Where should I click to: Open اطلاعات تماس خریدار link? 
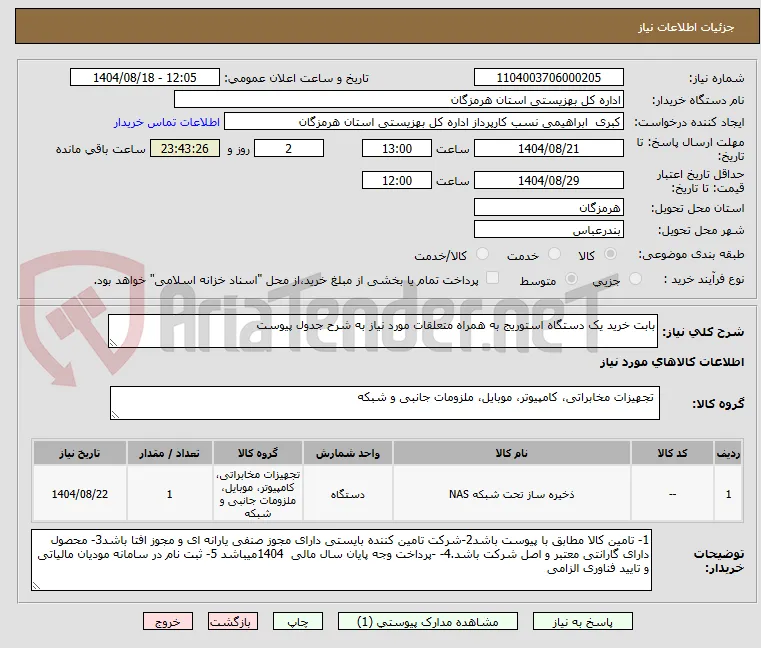pyautogui.click(x=167, y=122)
